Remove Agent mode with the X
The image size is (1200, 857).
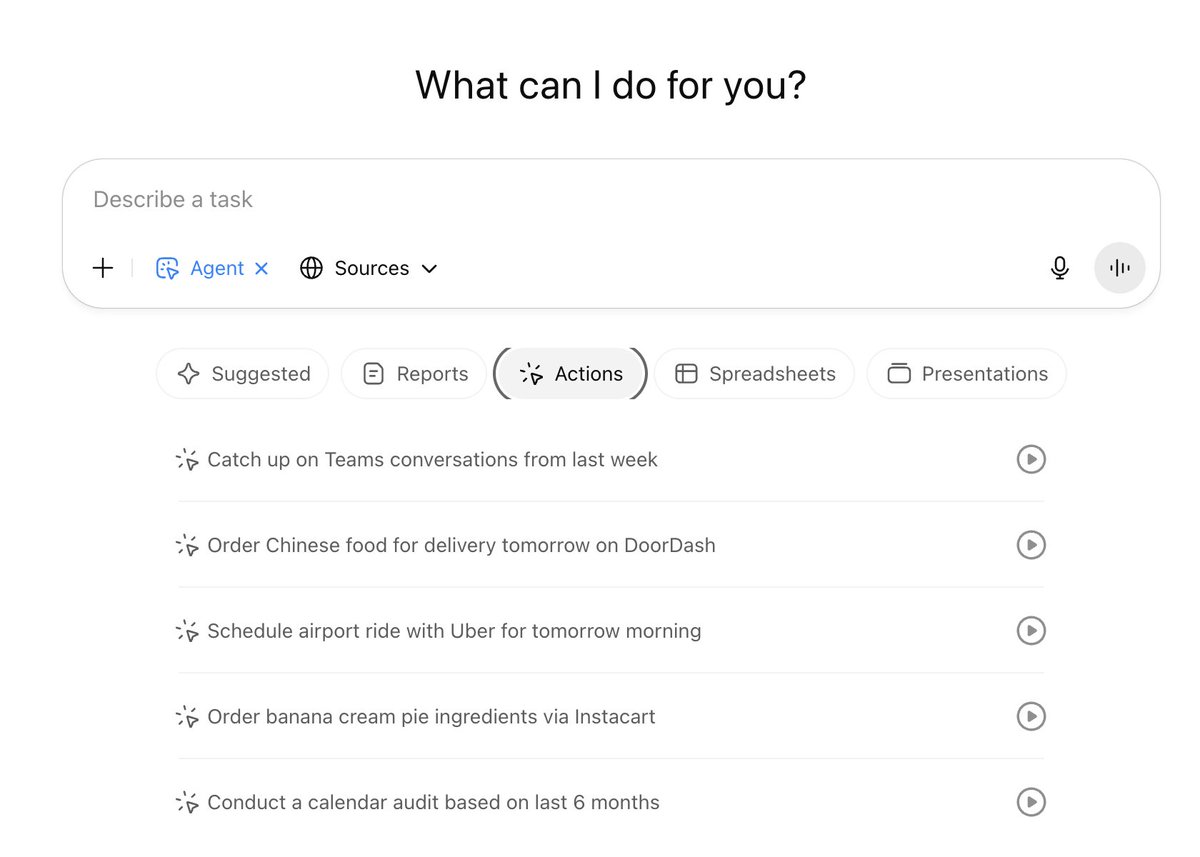pos(262,268)
